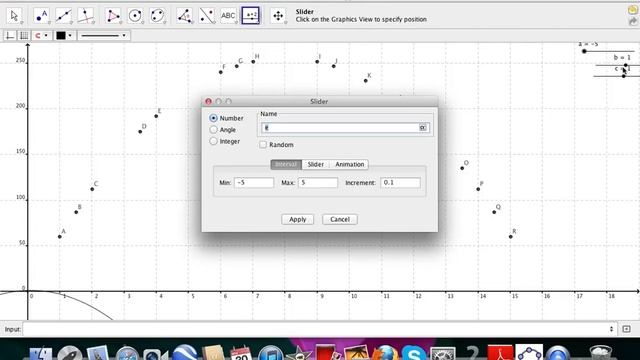The height and width of the screenshot is (360, 640).
Task: Click the Min value field
Action: [x=254, y=182]
